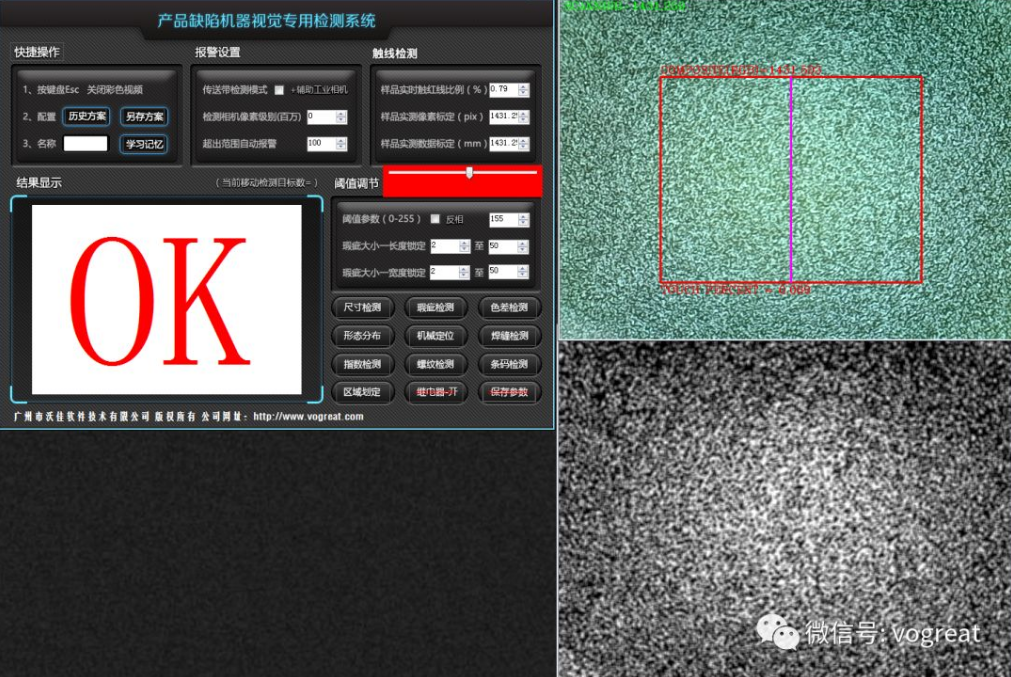Increase the 阈值参数 value using its spinner
The width and height of the screenshot is (1011, 677).
click(x=522, y=216)
